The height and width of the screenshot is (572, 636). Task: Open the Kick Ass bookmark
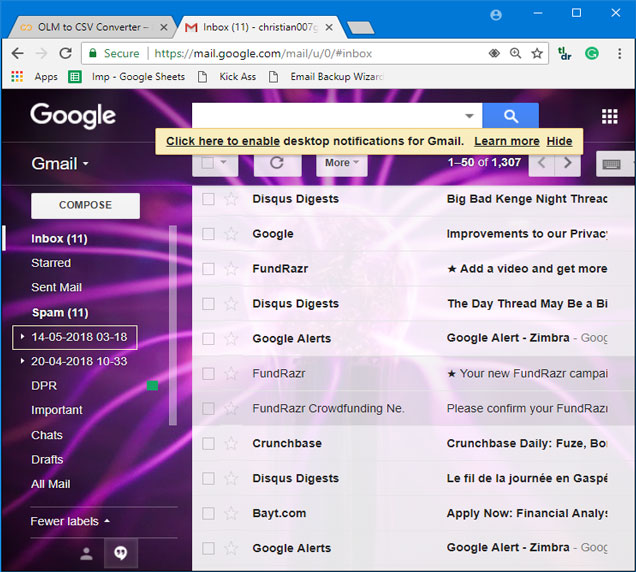click(x=228, y=76)
